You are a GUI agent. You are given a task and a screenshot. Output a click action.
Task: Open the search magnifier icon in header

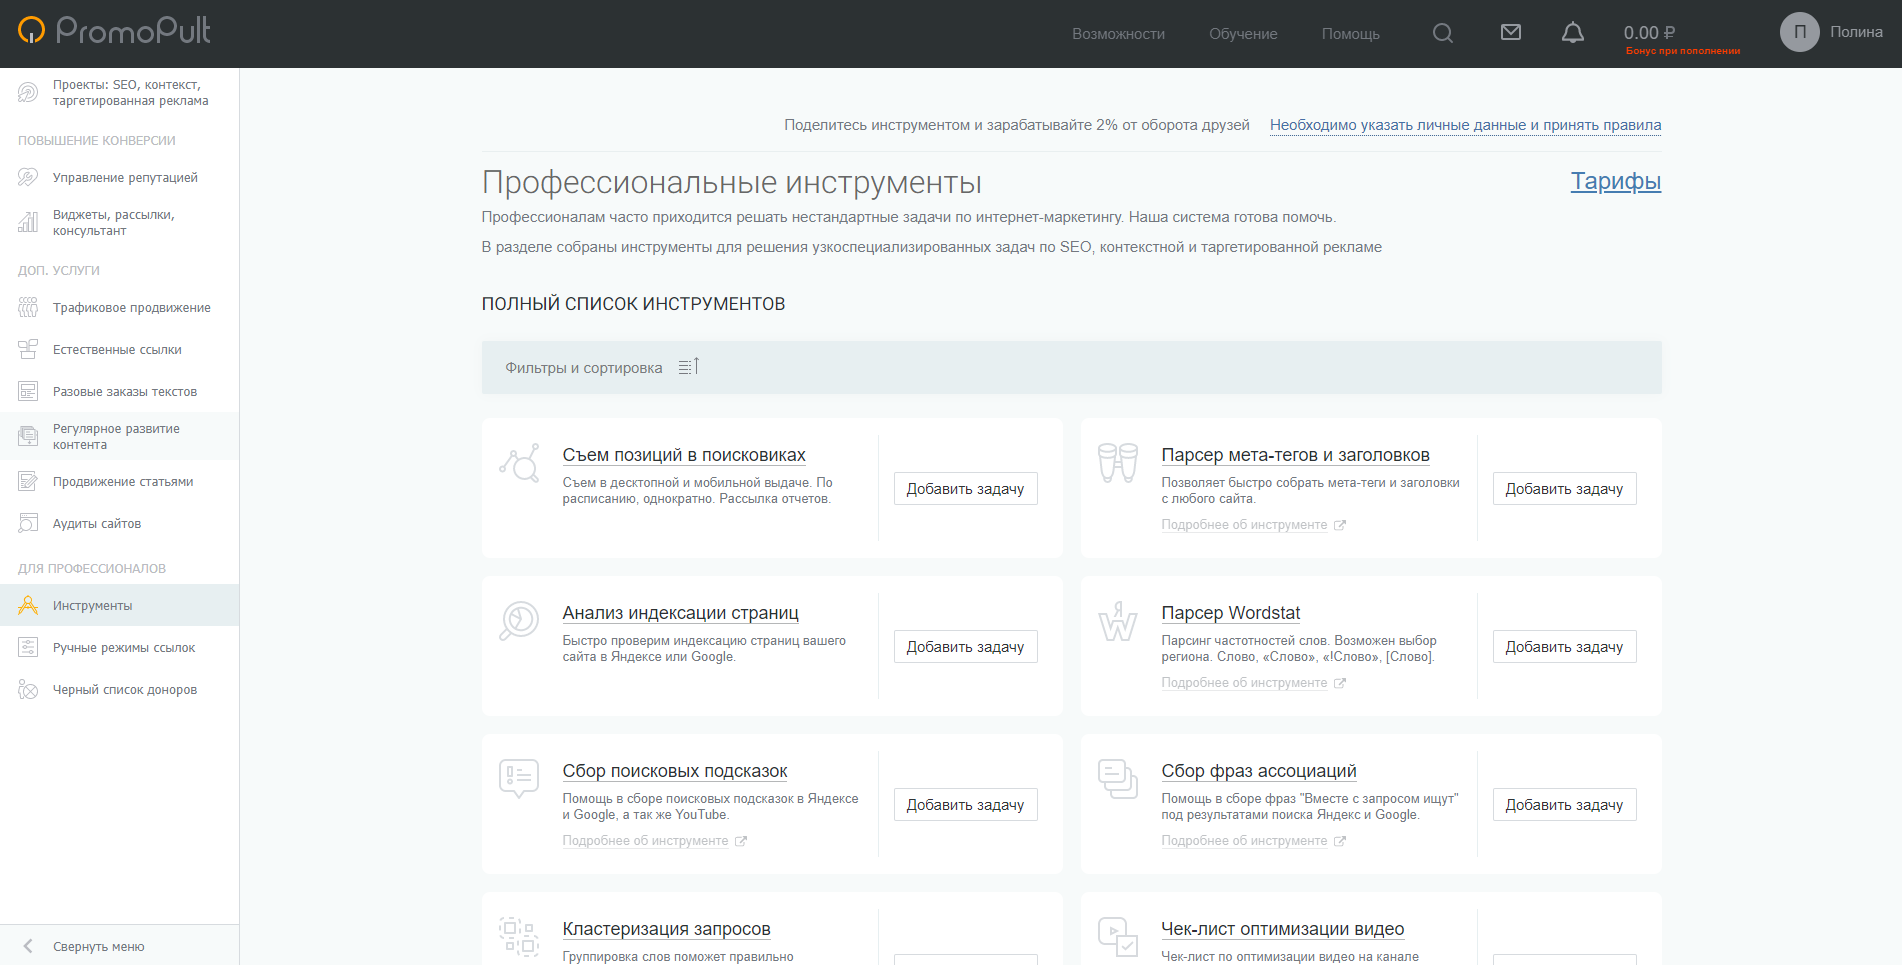tap(1442, 33)
